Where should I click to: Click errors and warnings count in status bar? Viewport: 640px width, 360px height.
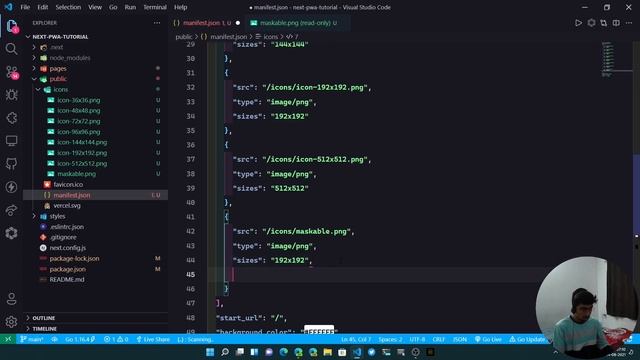116,339
